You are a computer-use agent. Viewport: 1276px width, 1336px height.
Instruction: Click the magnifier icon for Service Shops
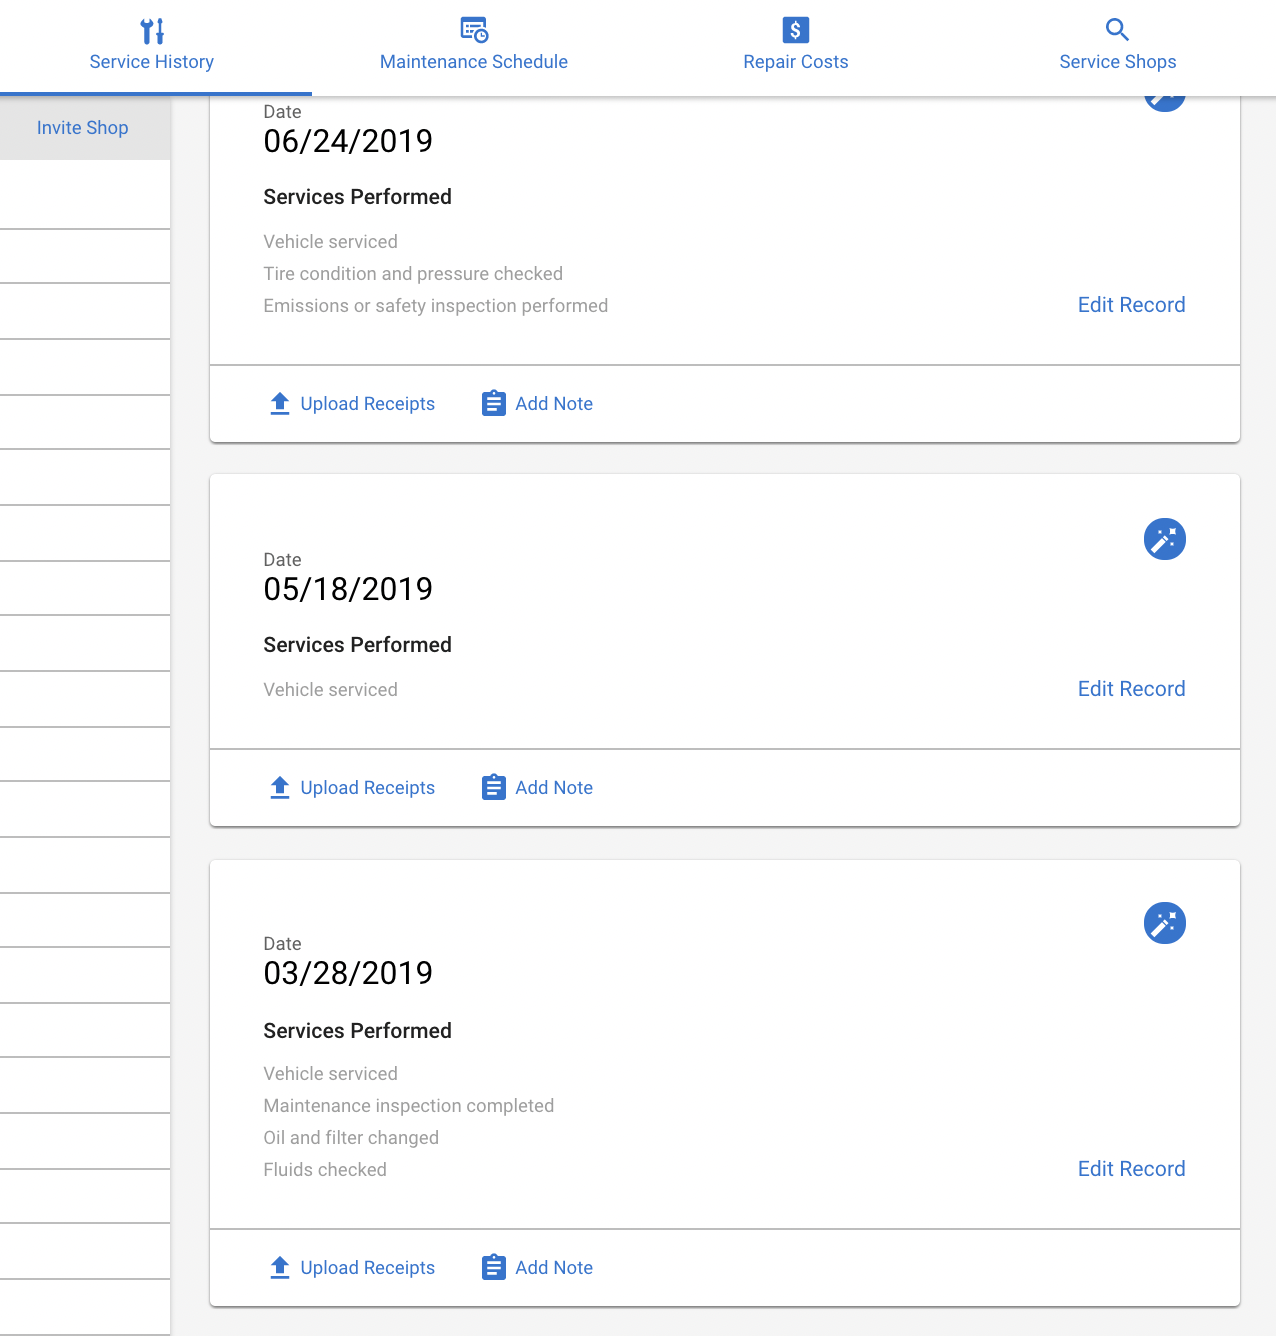pos(1117,30)
